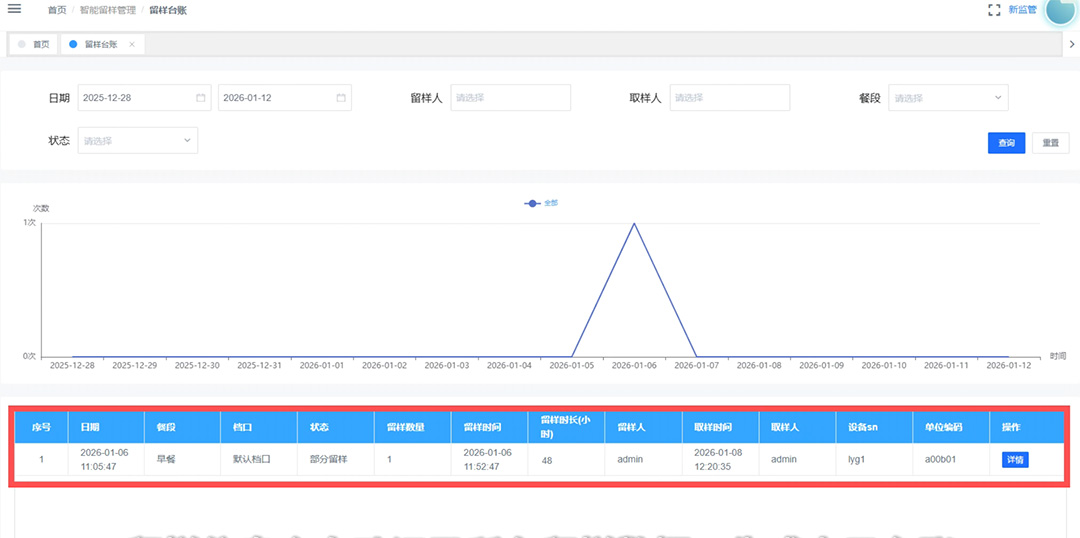Toggle the hamburger sidebar menu icon
Image resolution: width=1080 pixels, height=538 pixels.
coord(14,9)
